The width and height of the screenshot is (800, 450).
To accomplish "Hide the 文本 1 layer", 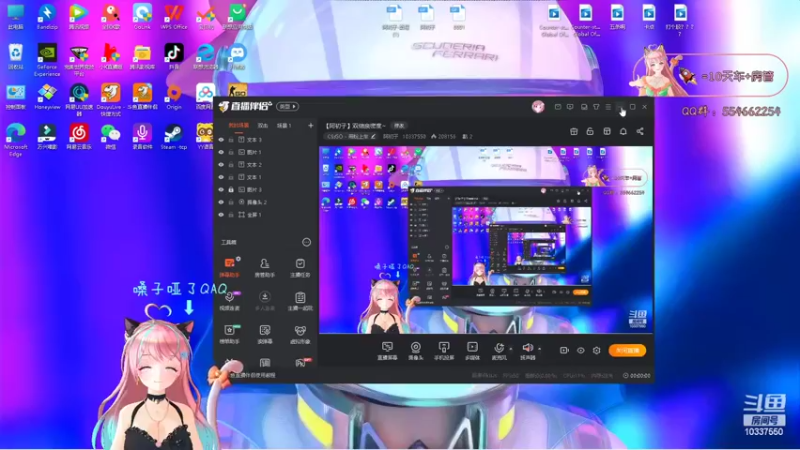I will pos(221,177).
